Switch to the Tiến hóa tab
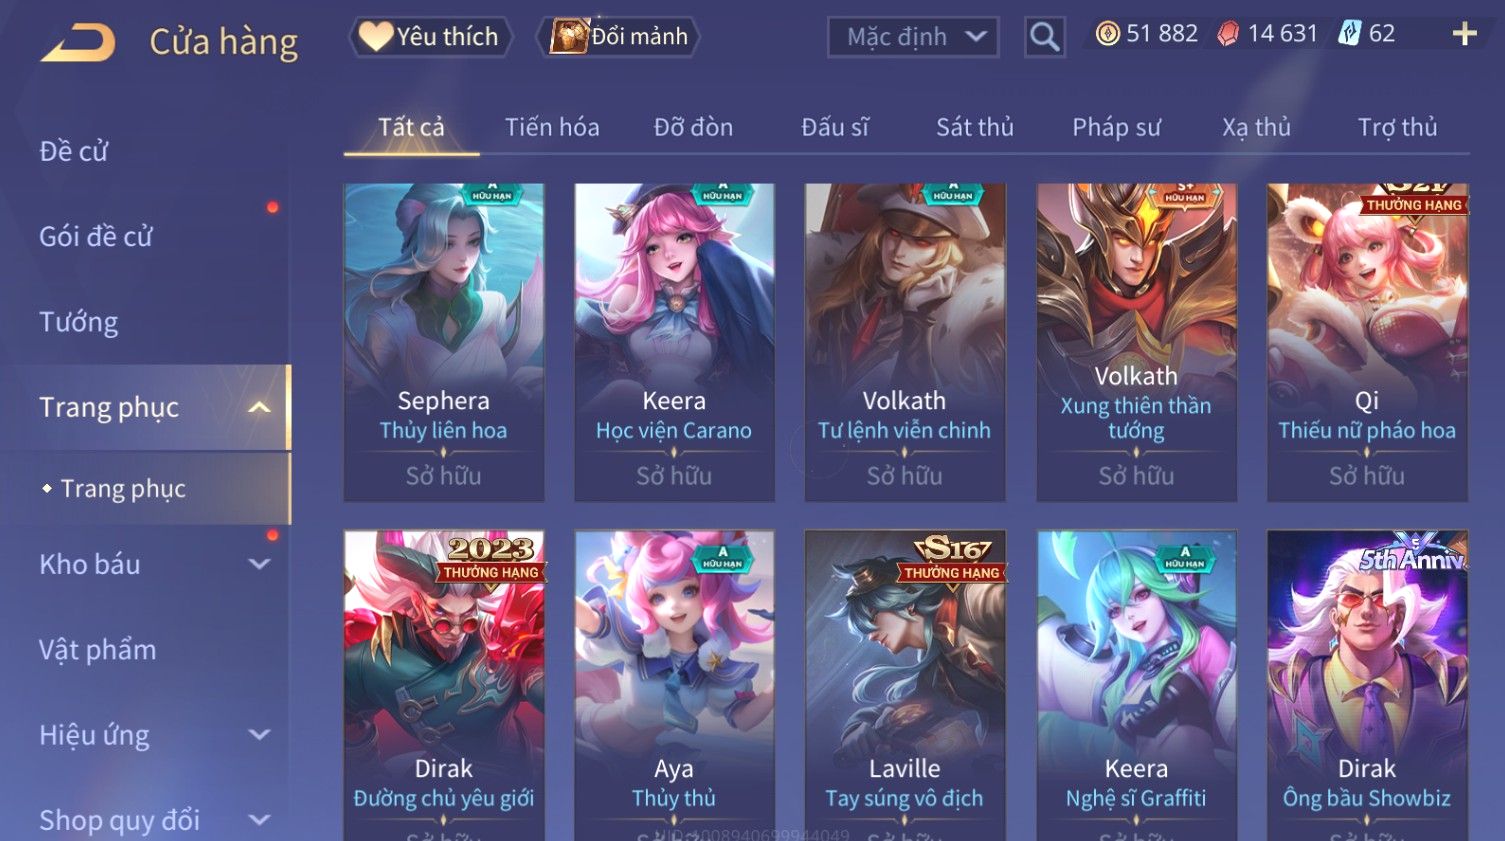The width and height of the screenshot is (1505, 841). [552, 127]
